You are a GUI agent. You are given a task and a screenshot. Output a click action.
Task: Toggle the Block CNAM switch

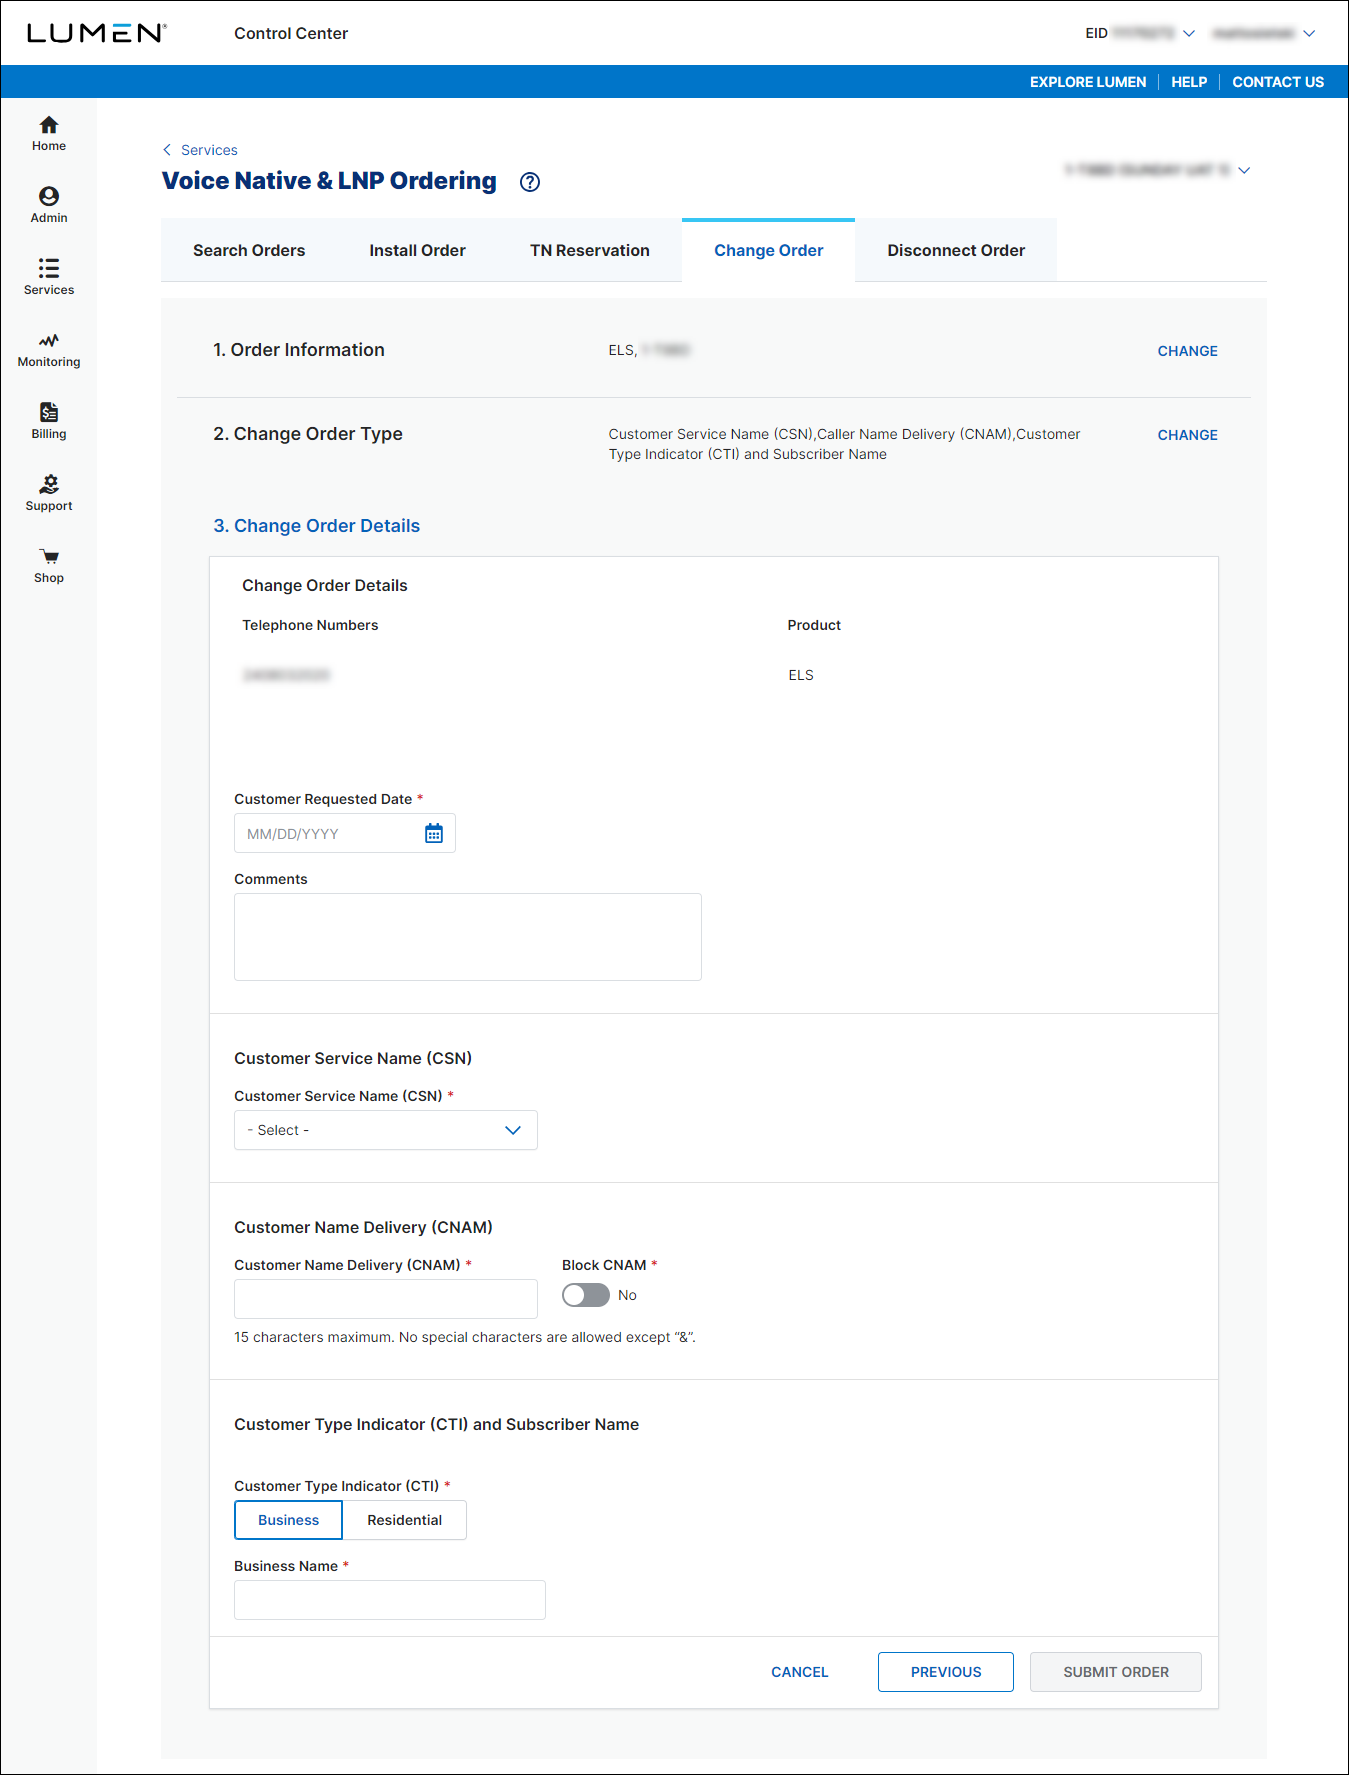tap(586, 1295)
